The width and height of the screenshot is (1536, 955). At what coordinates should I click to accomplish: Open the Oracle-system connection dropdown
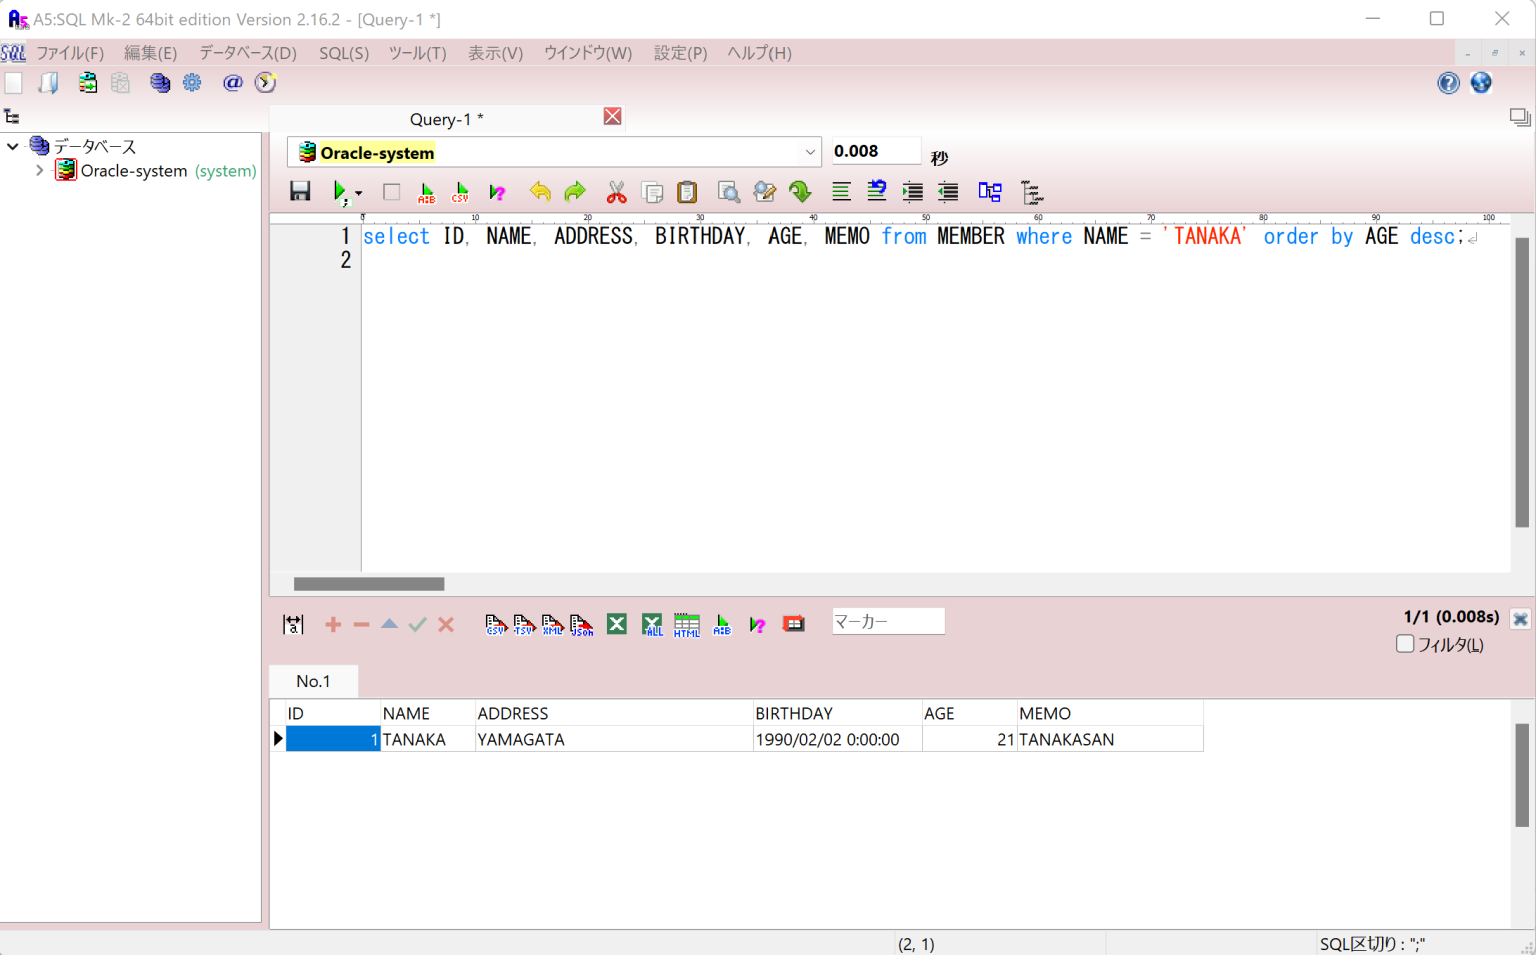pyautogui.click(x=810, y=152)
